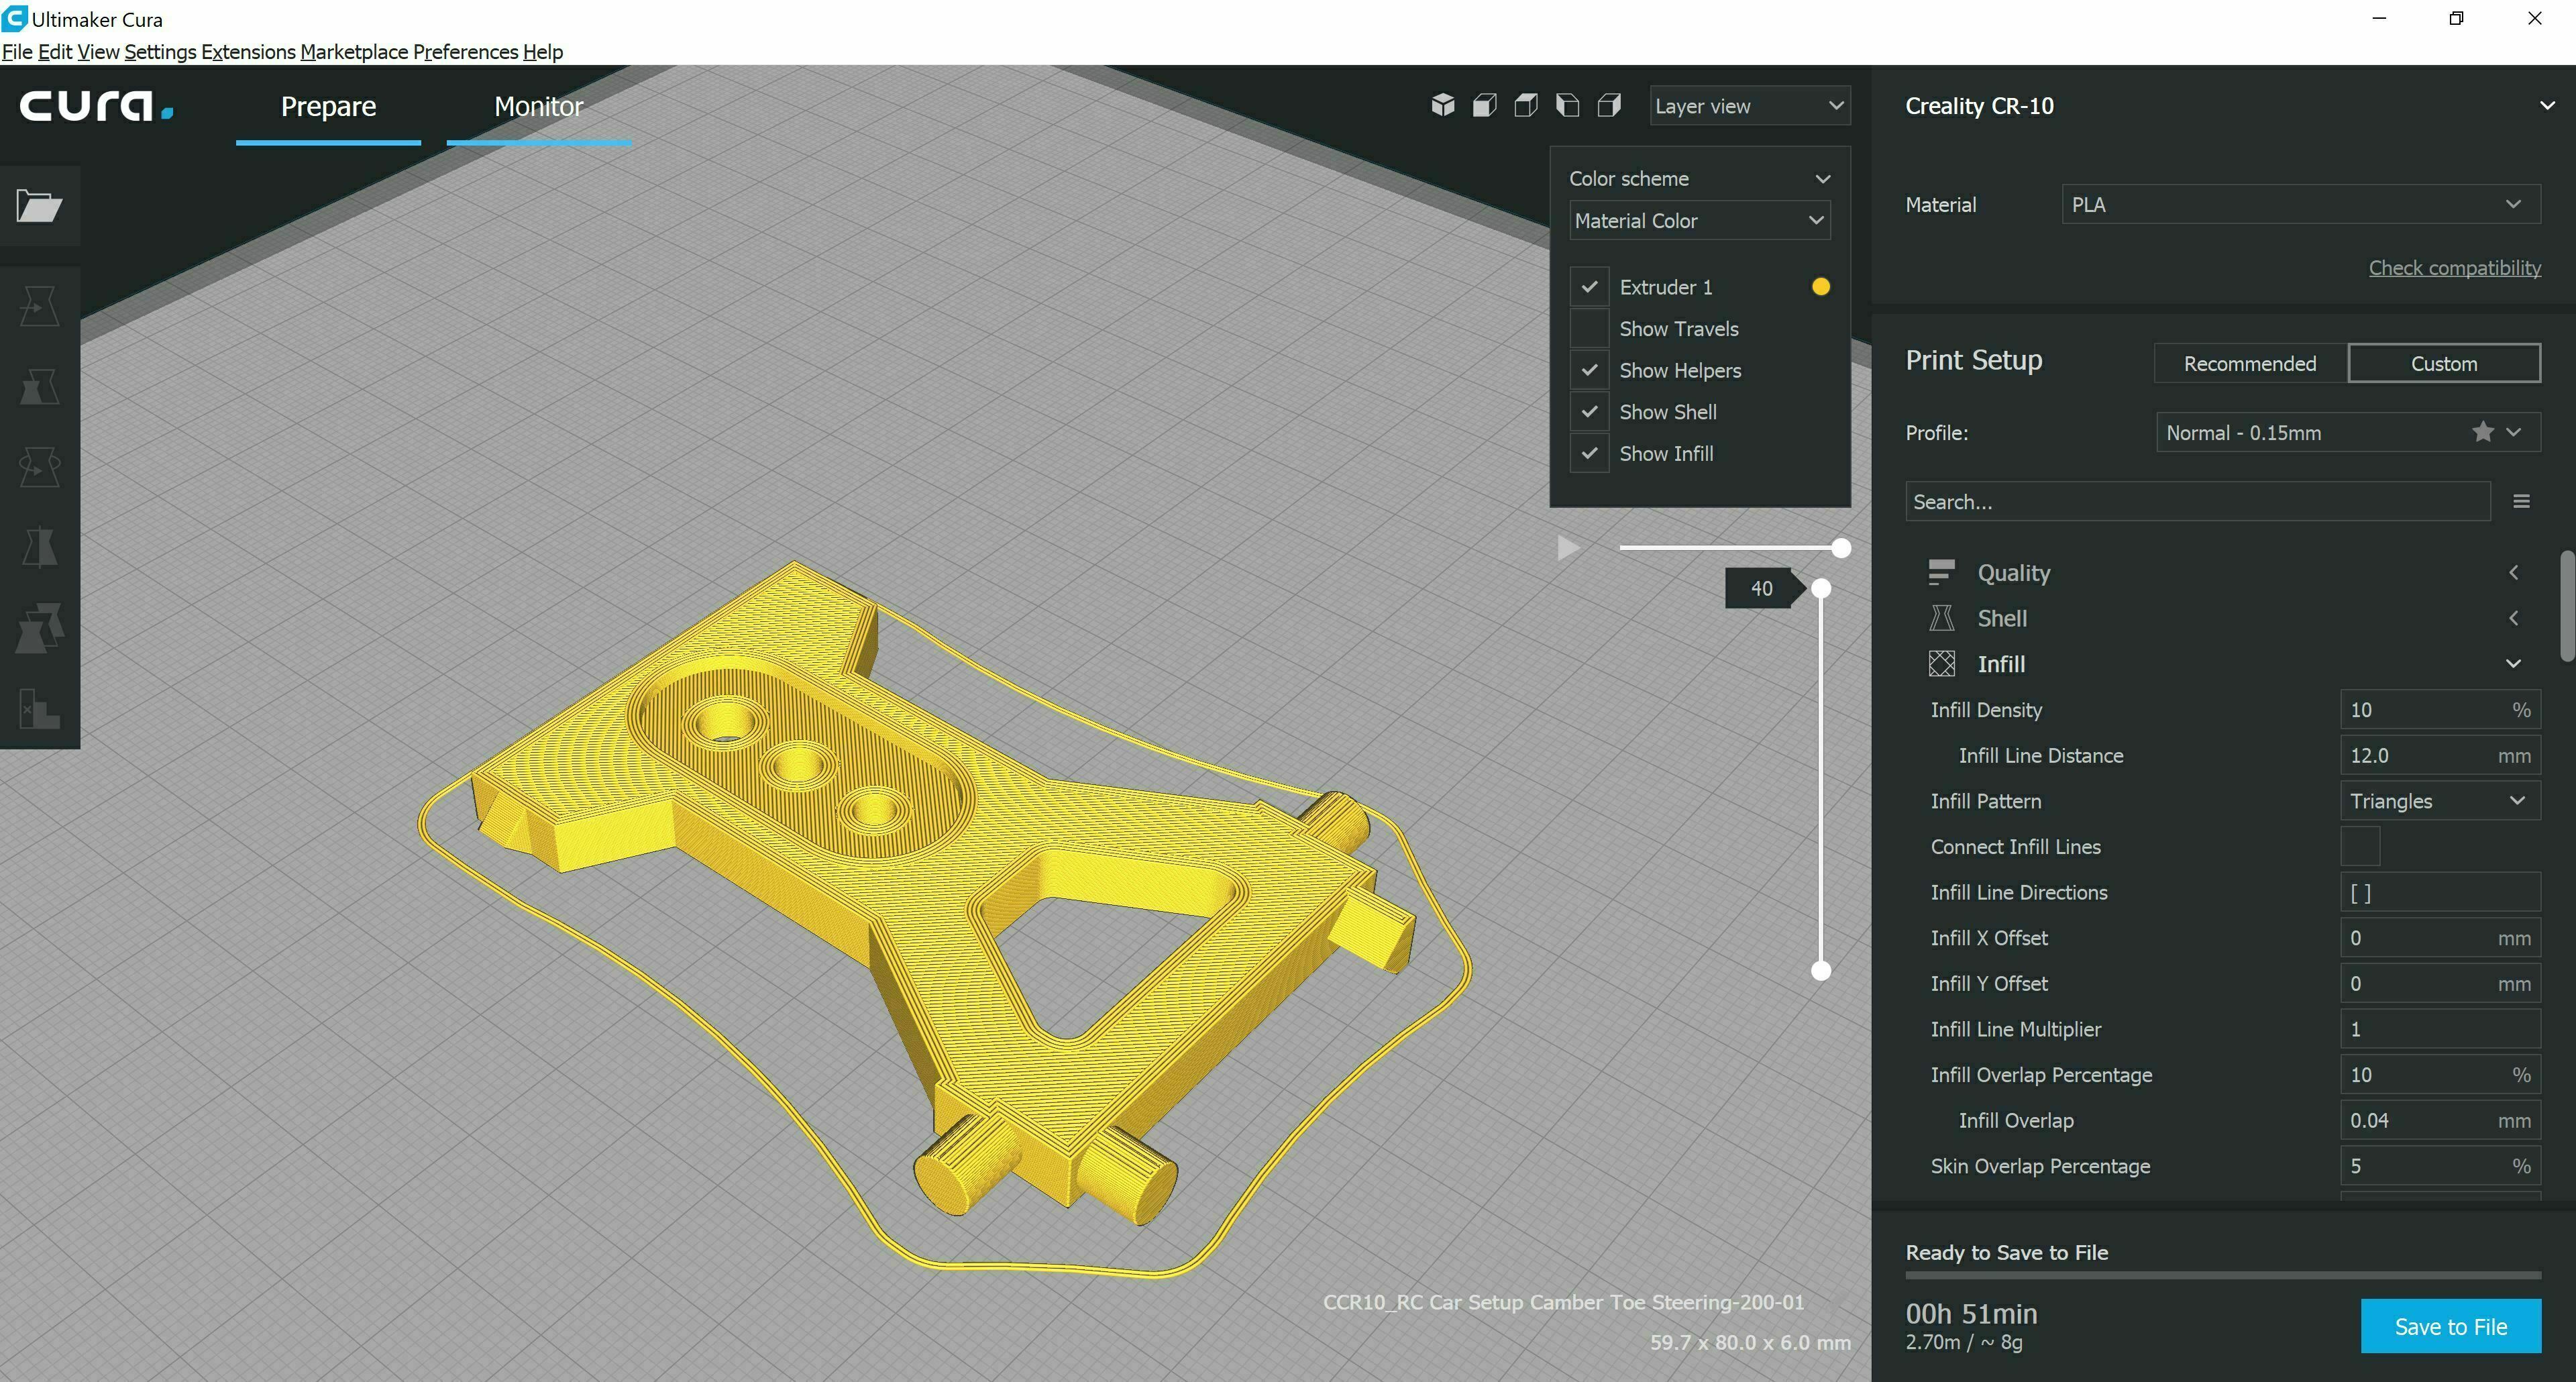Switch to the Monitor tab
2576x1382 pixels.
click(538, 106)
